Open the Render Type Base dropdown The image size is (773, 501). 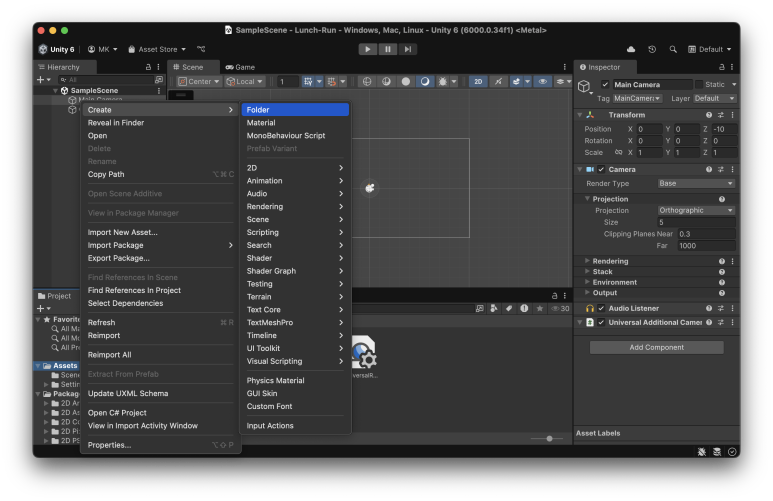click(x=696, y=183)
